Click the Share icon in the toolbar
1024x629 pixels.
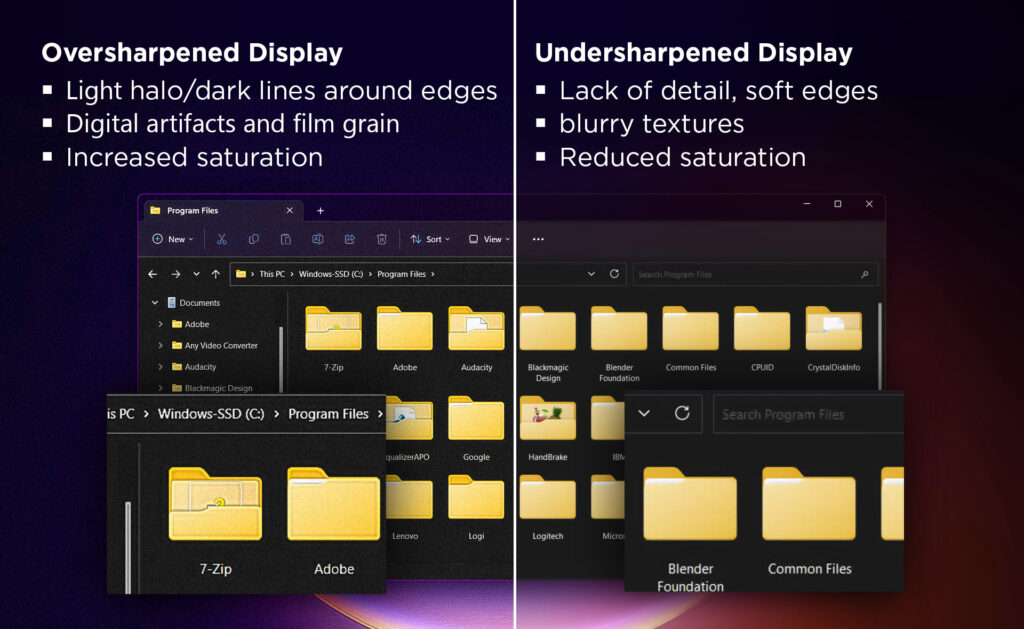tap(350, 239)
